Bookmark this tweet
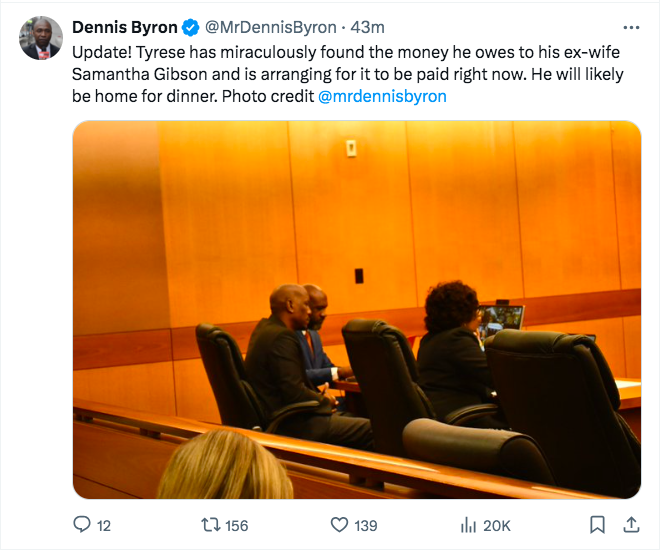This screenshot has height=550, width=660. (x=597, y=525)
